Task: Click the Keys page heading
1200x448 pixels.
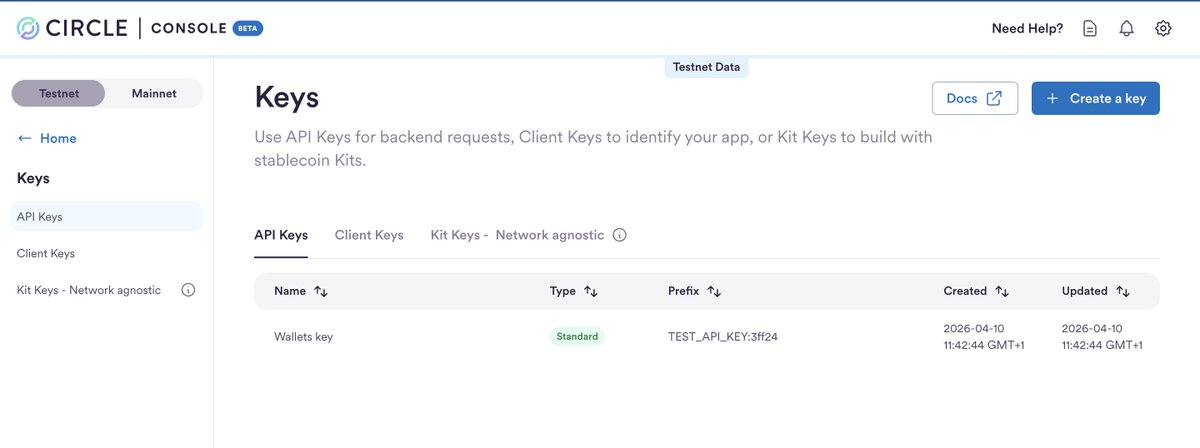Action: click(x=287, y=98)
